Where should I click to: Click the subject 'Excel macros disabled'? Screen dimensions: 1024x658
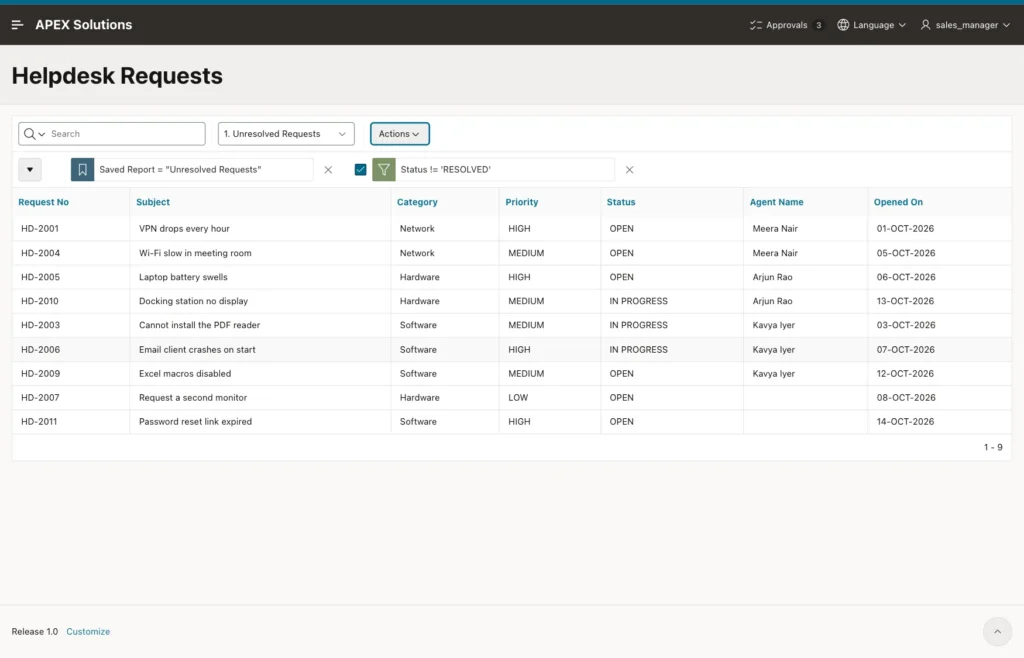pyautogui.click(x=185, y=374)
